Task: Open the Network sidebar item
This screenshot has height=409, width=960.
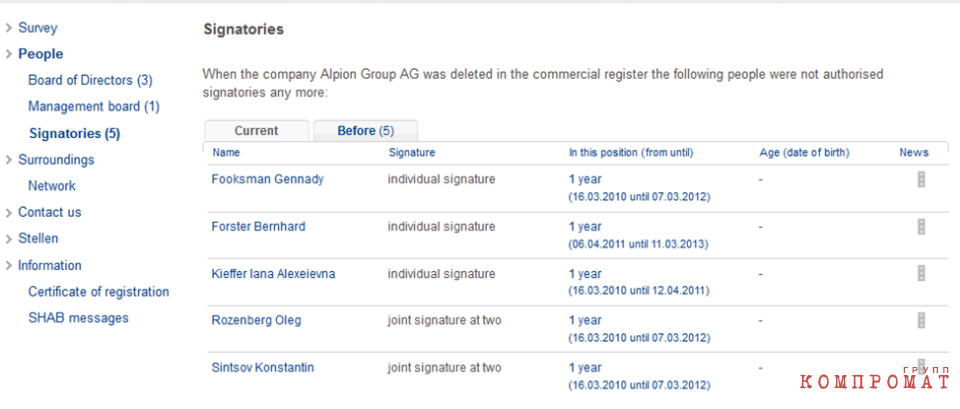Action: tap(52, 186)
